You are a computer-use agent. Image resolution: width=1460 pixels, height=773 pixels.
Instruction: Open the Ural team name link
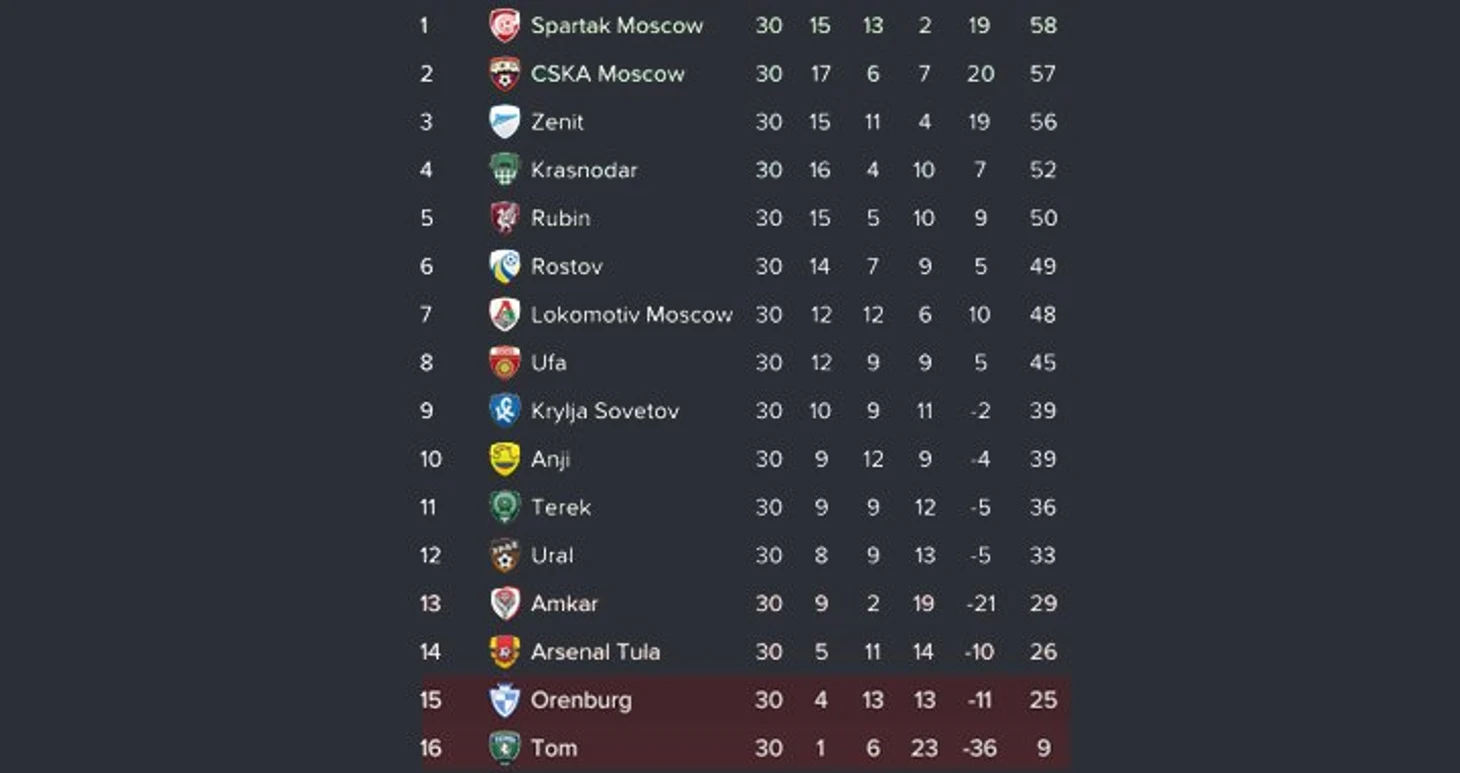(552, 555)
